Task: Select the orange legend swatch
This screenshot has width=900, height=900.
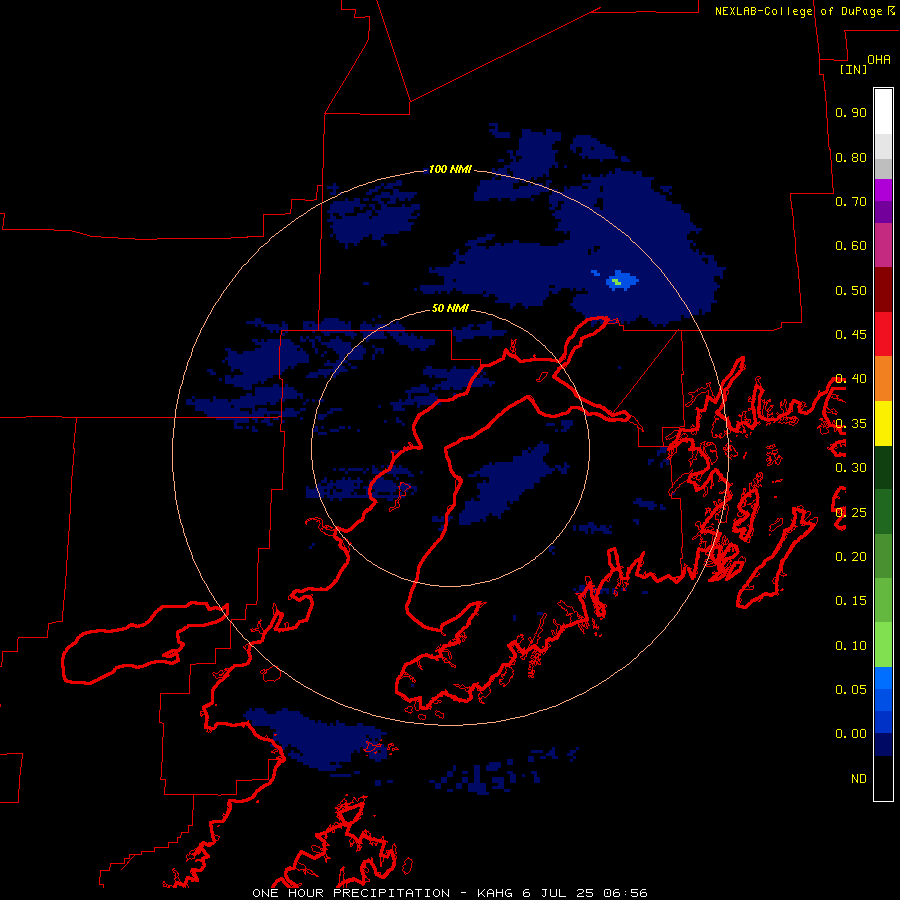Action: point(883,378)
